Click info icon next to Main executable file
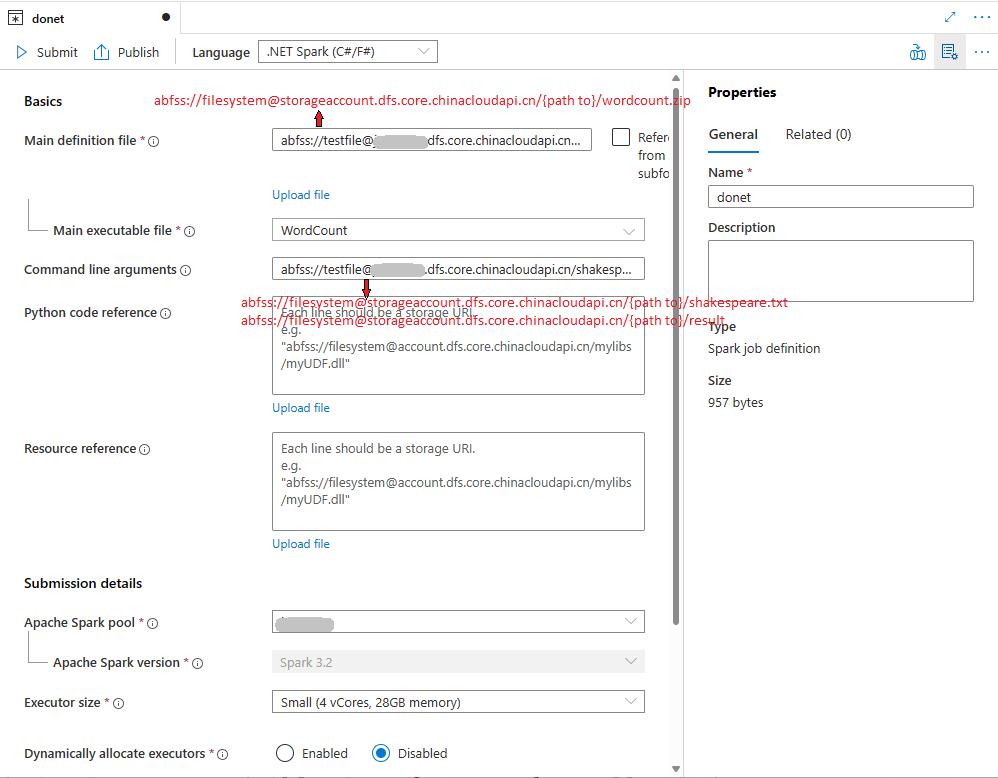 pos(190,232)
